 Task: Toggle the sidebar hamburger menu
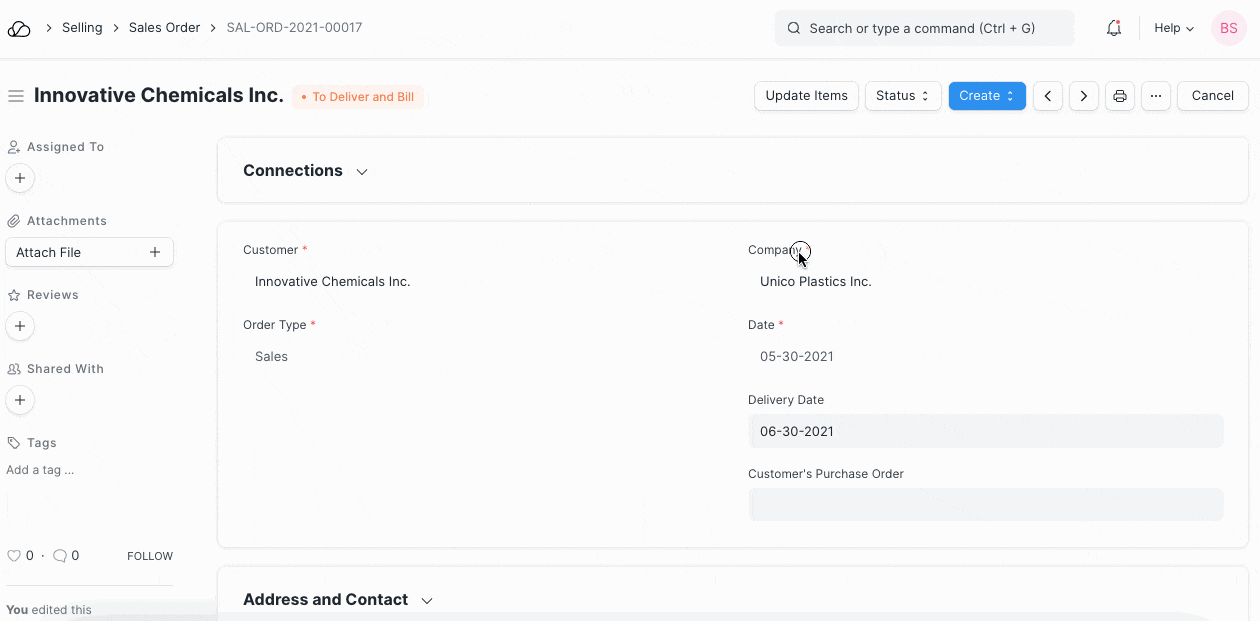coord(16,96)
